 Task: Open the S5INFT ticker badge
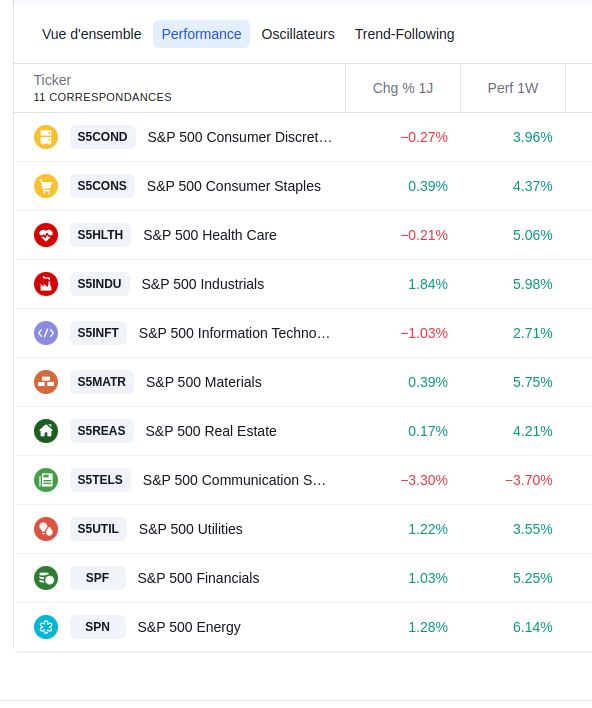coord(98,333)
